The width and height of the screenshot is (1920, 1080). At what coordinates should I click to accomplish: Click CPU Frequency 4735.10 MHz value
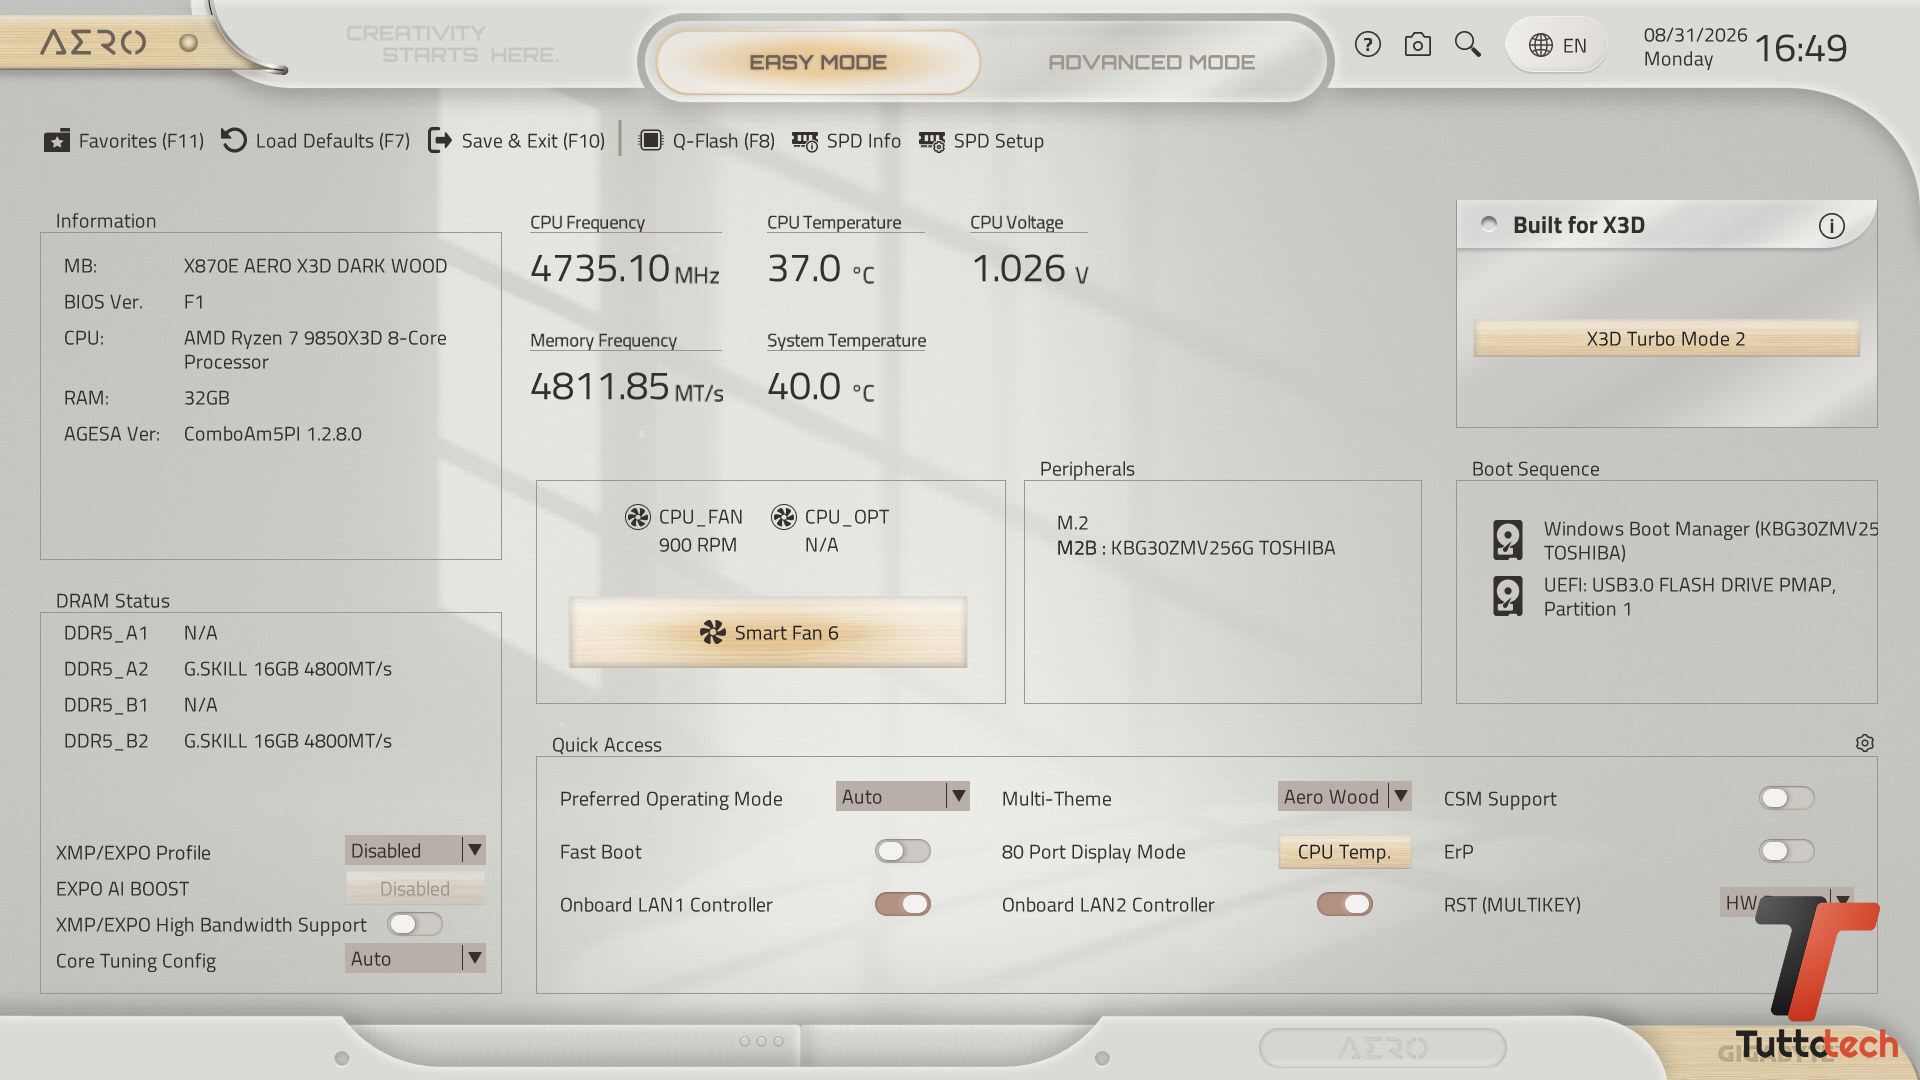click(625, 269)
